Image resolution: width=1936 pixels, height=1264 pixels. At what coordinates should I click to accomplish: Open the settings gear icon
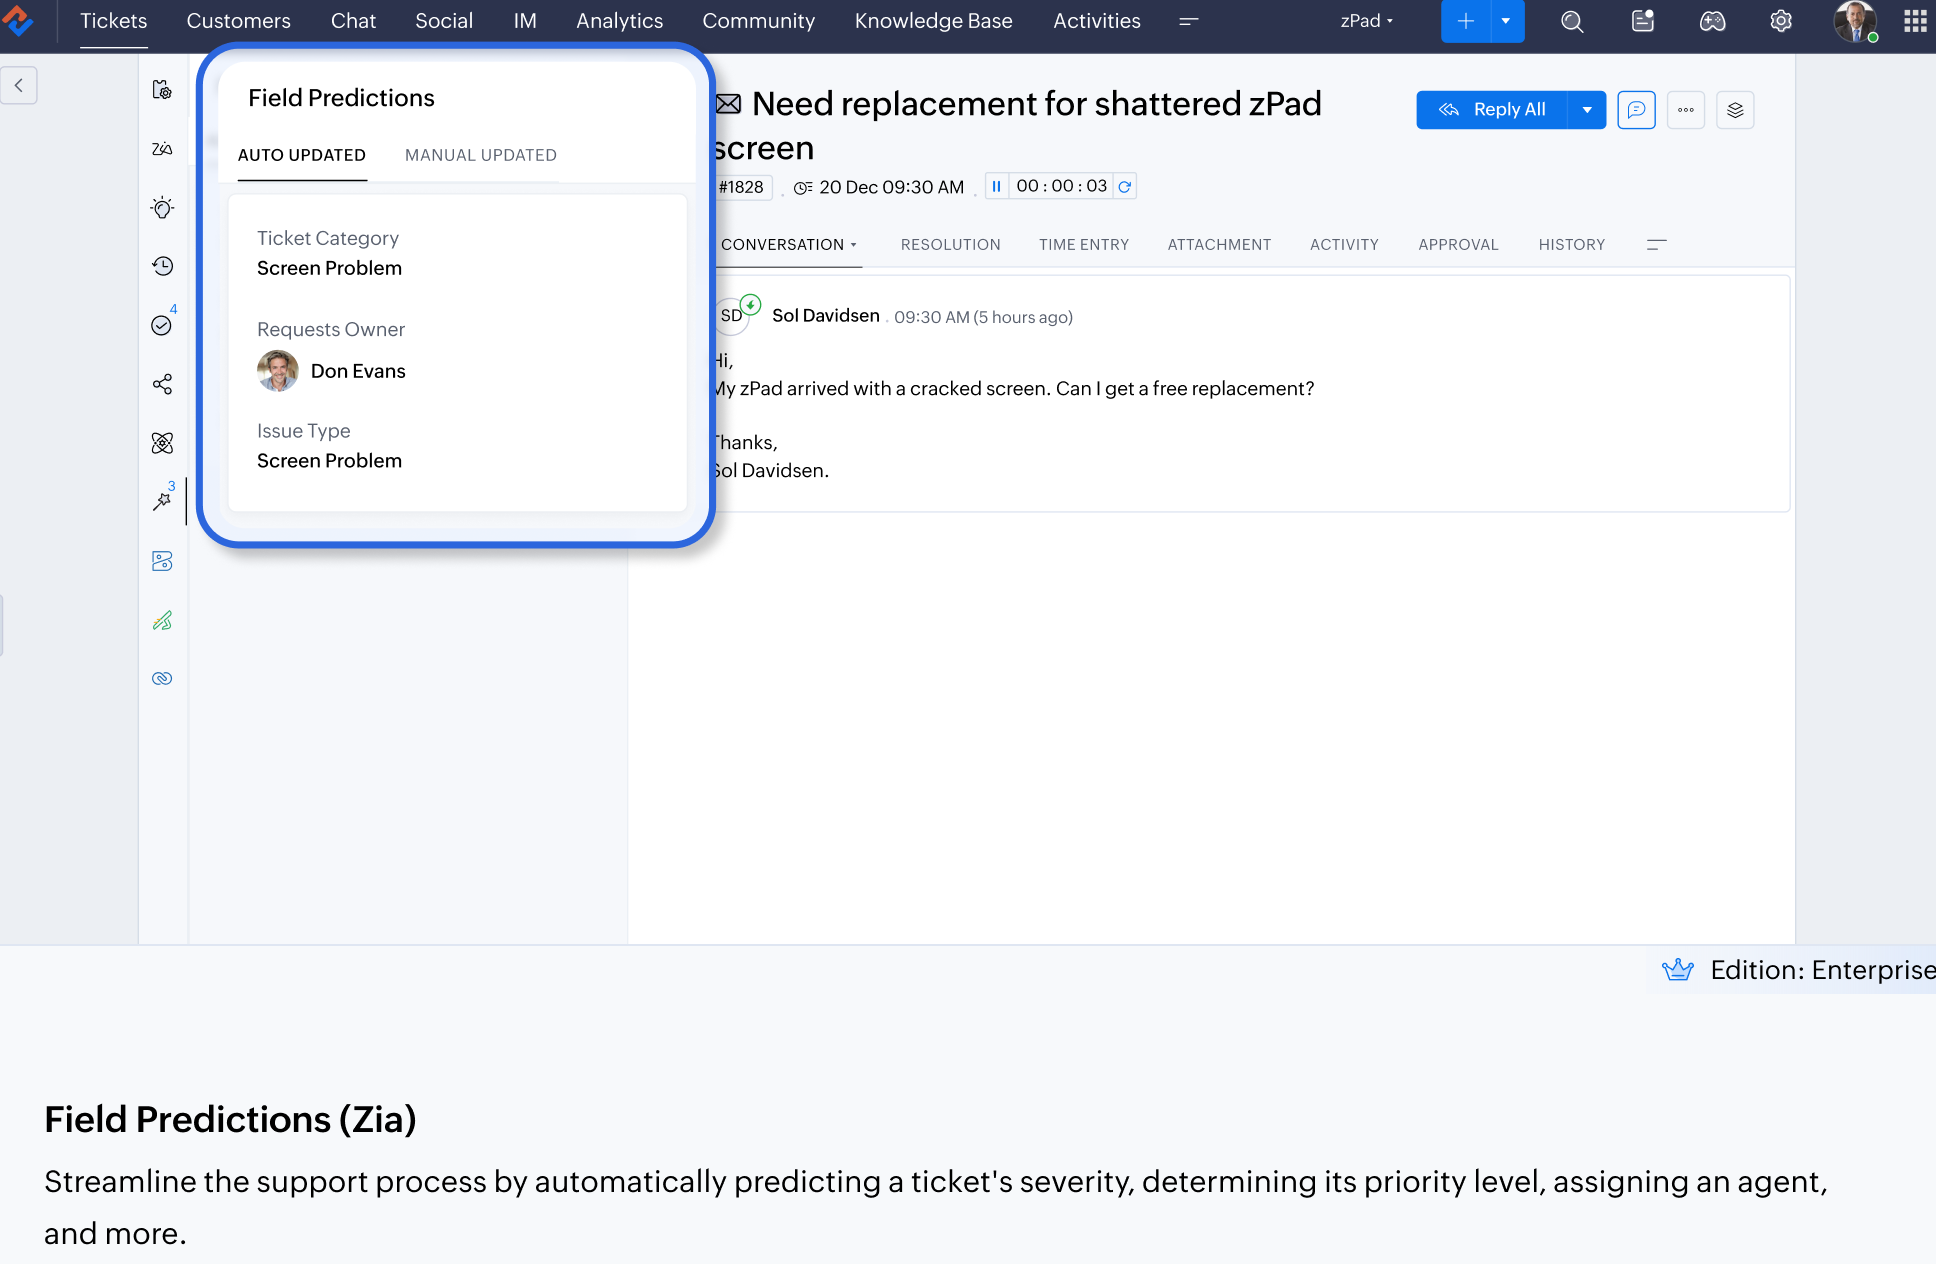(1781, 21)
